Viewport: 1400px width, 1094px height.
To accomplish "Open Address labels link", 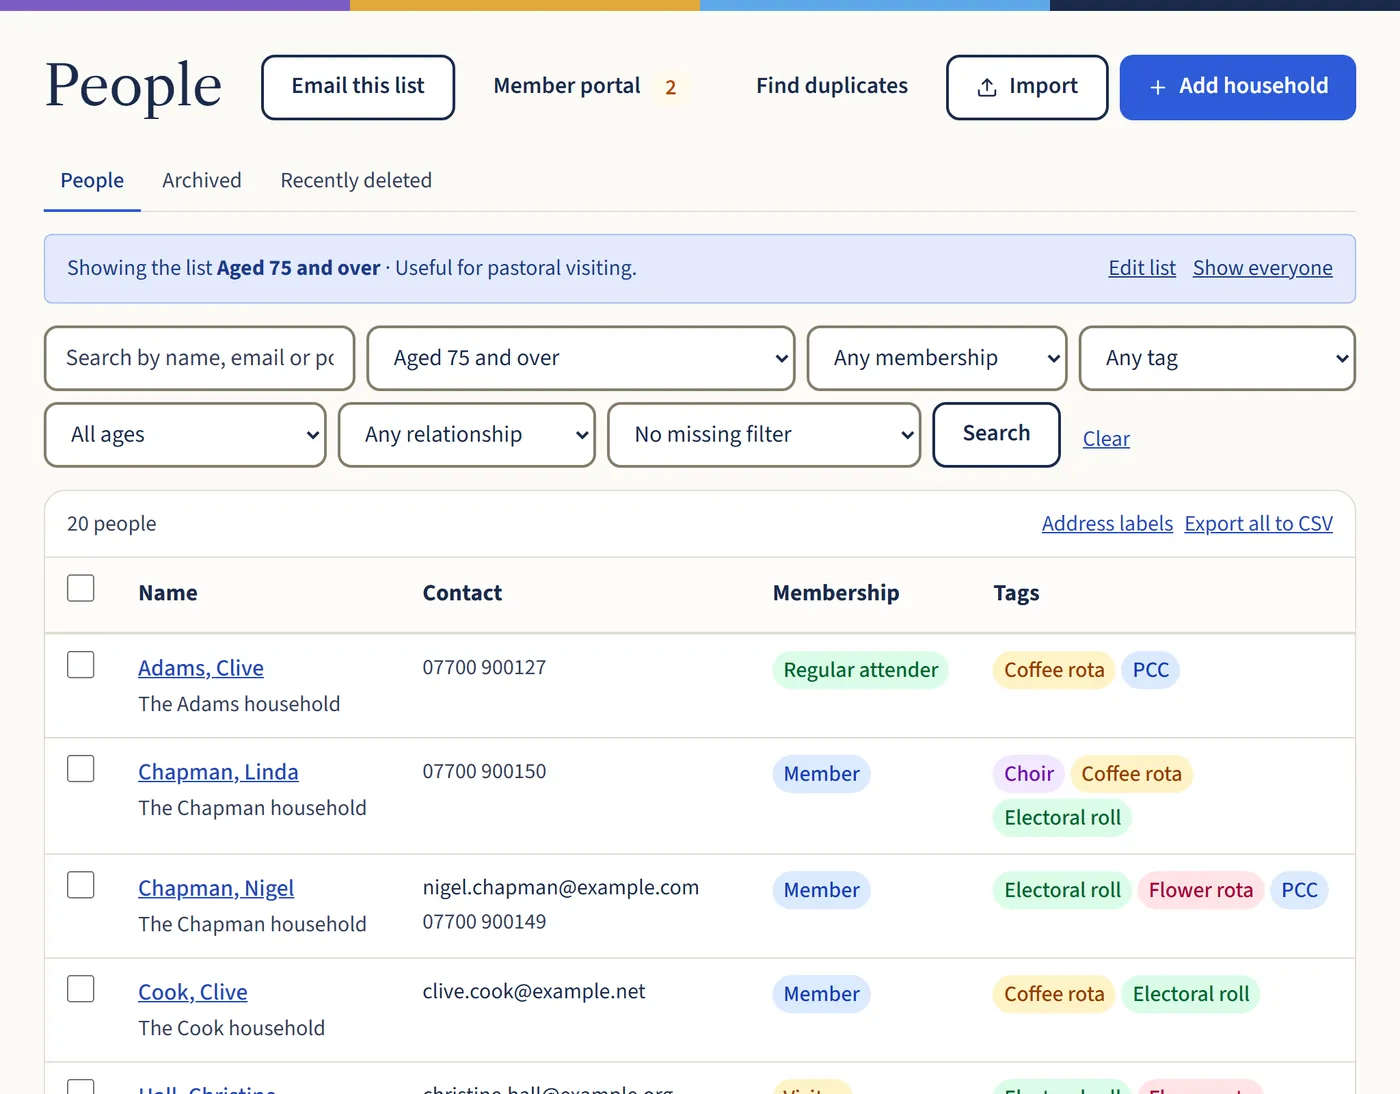I will [x=1107, y=524].
